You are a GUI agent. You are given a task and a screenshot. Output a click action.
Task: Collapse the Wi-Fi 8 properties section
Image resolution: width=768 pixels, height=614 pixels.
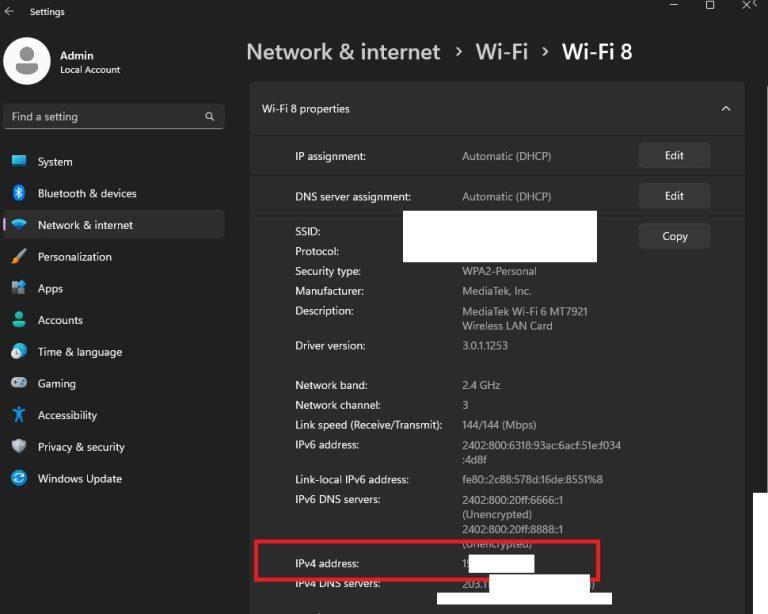pyautogui.click(x=726, y=109)
